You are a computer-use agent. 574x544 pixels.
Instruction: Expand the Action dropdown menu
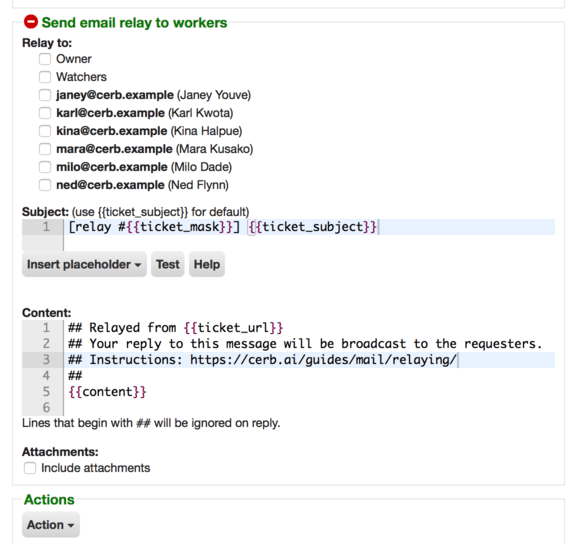pos(51,525)
